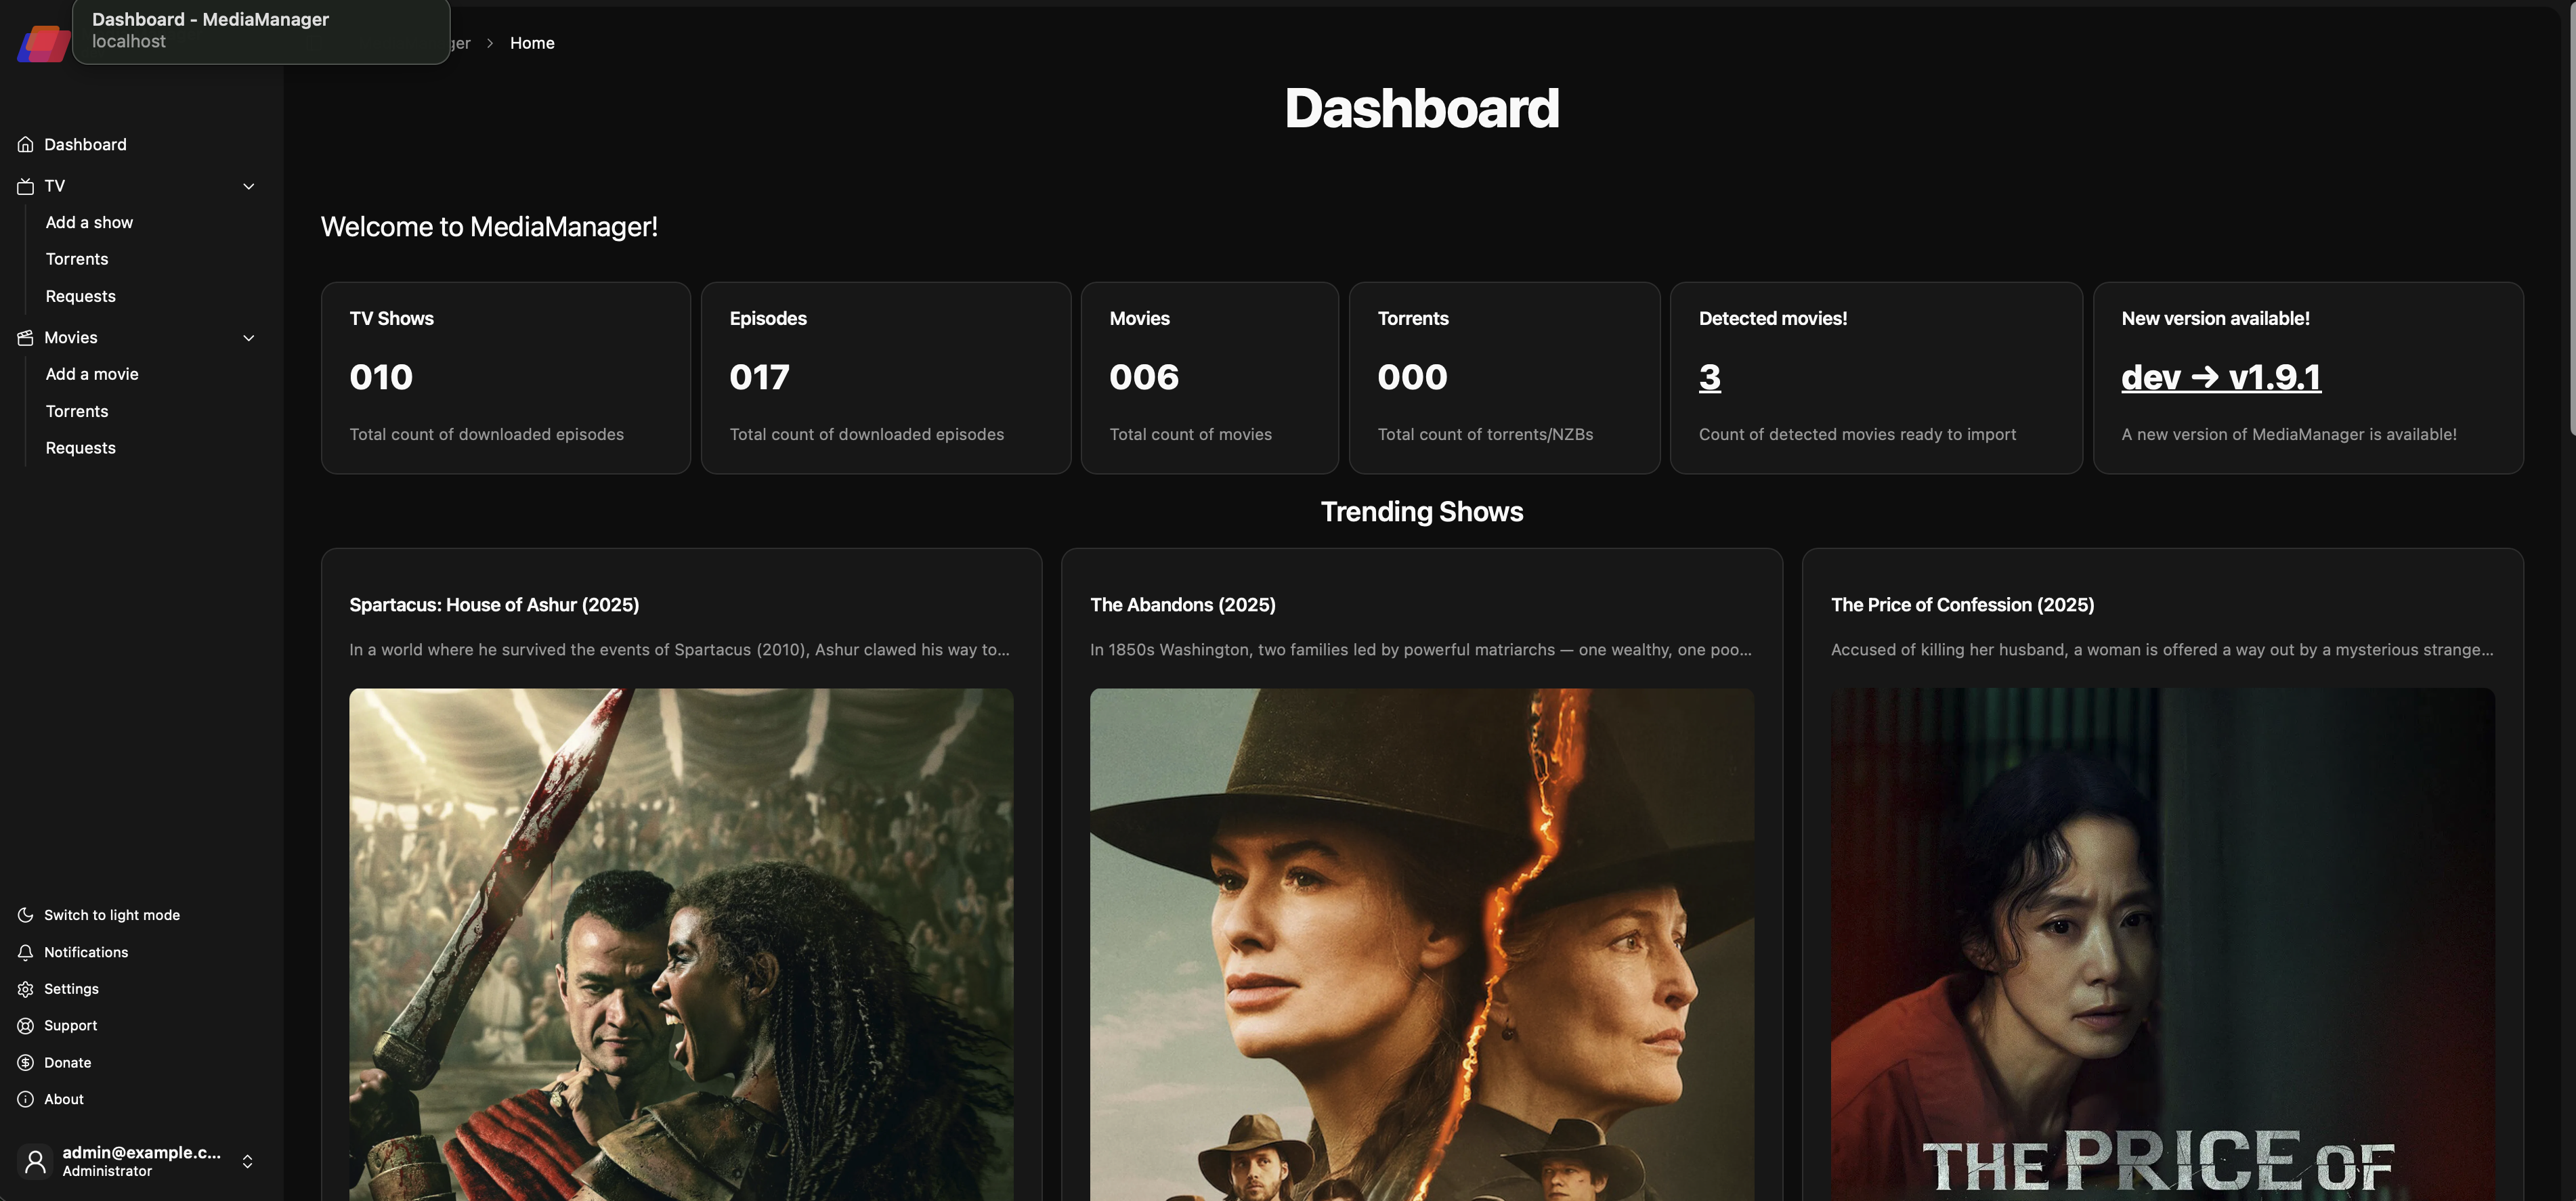Click the Donate dollar icon
2576x1201 pixels.
[26, 1063]
